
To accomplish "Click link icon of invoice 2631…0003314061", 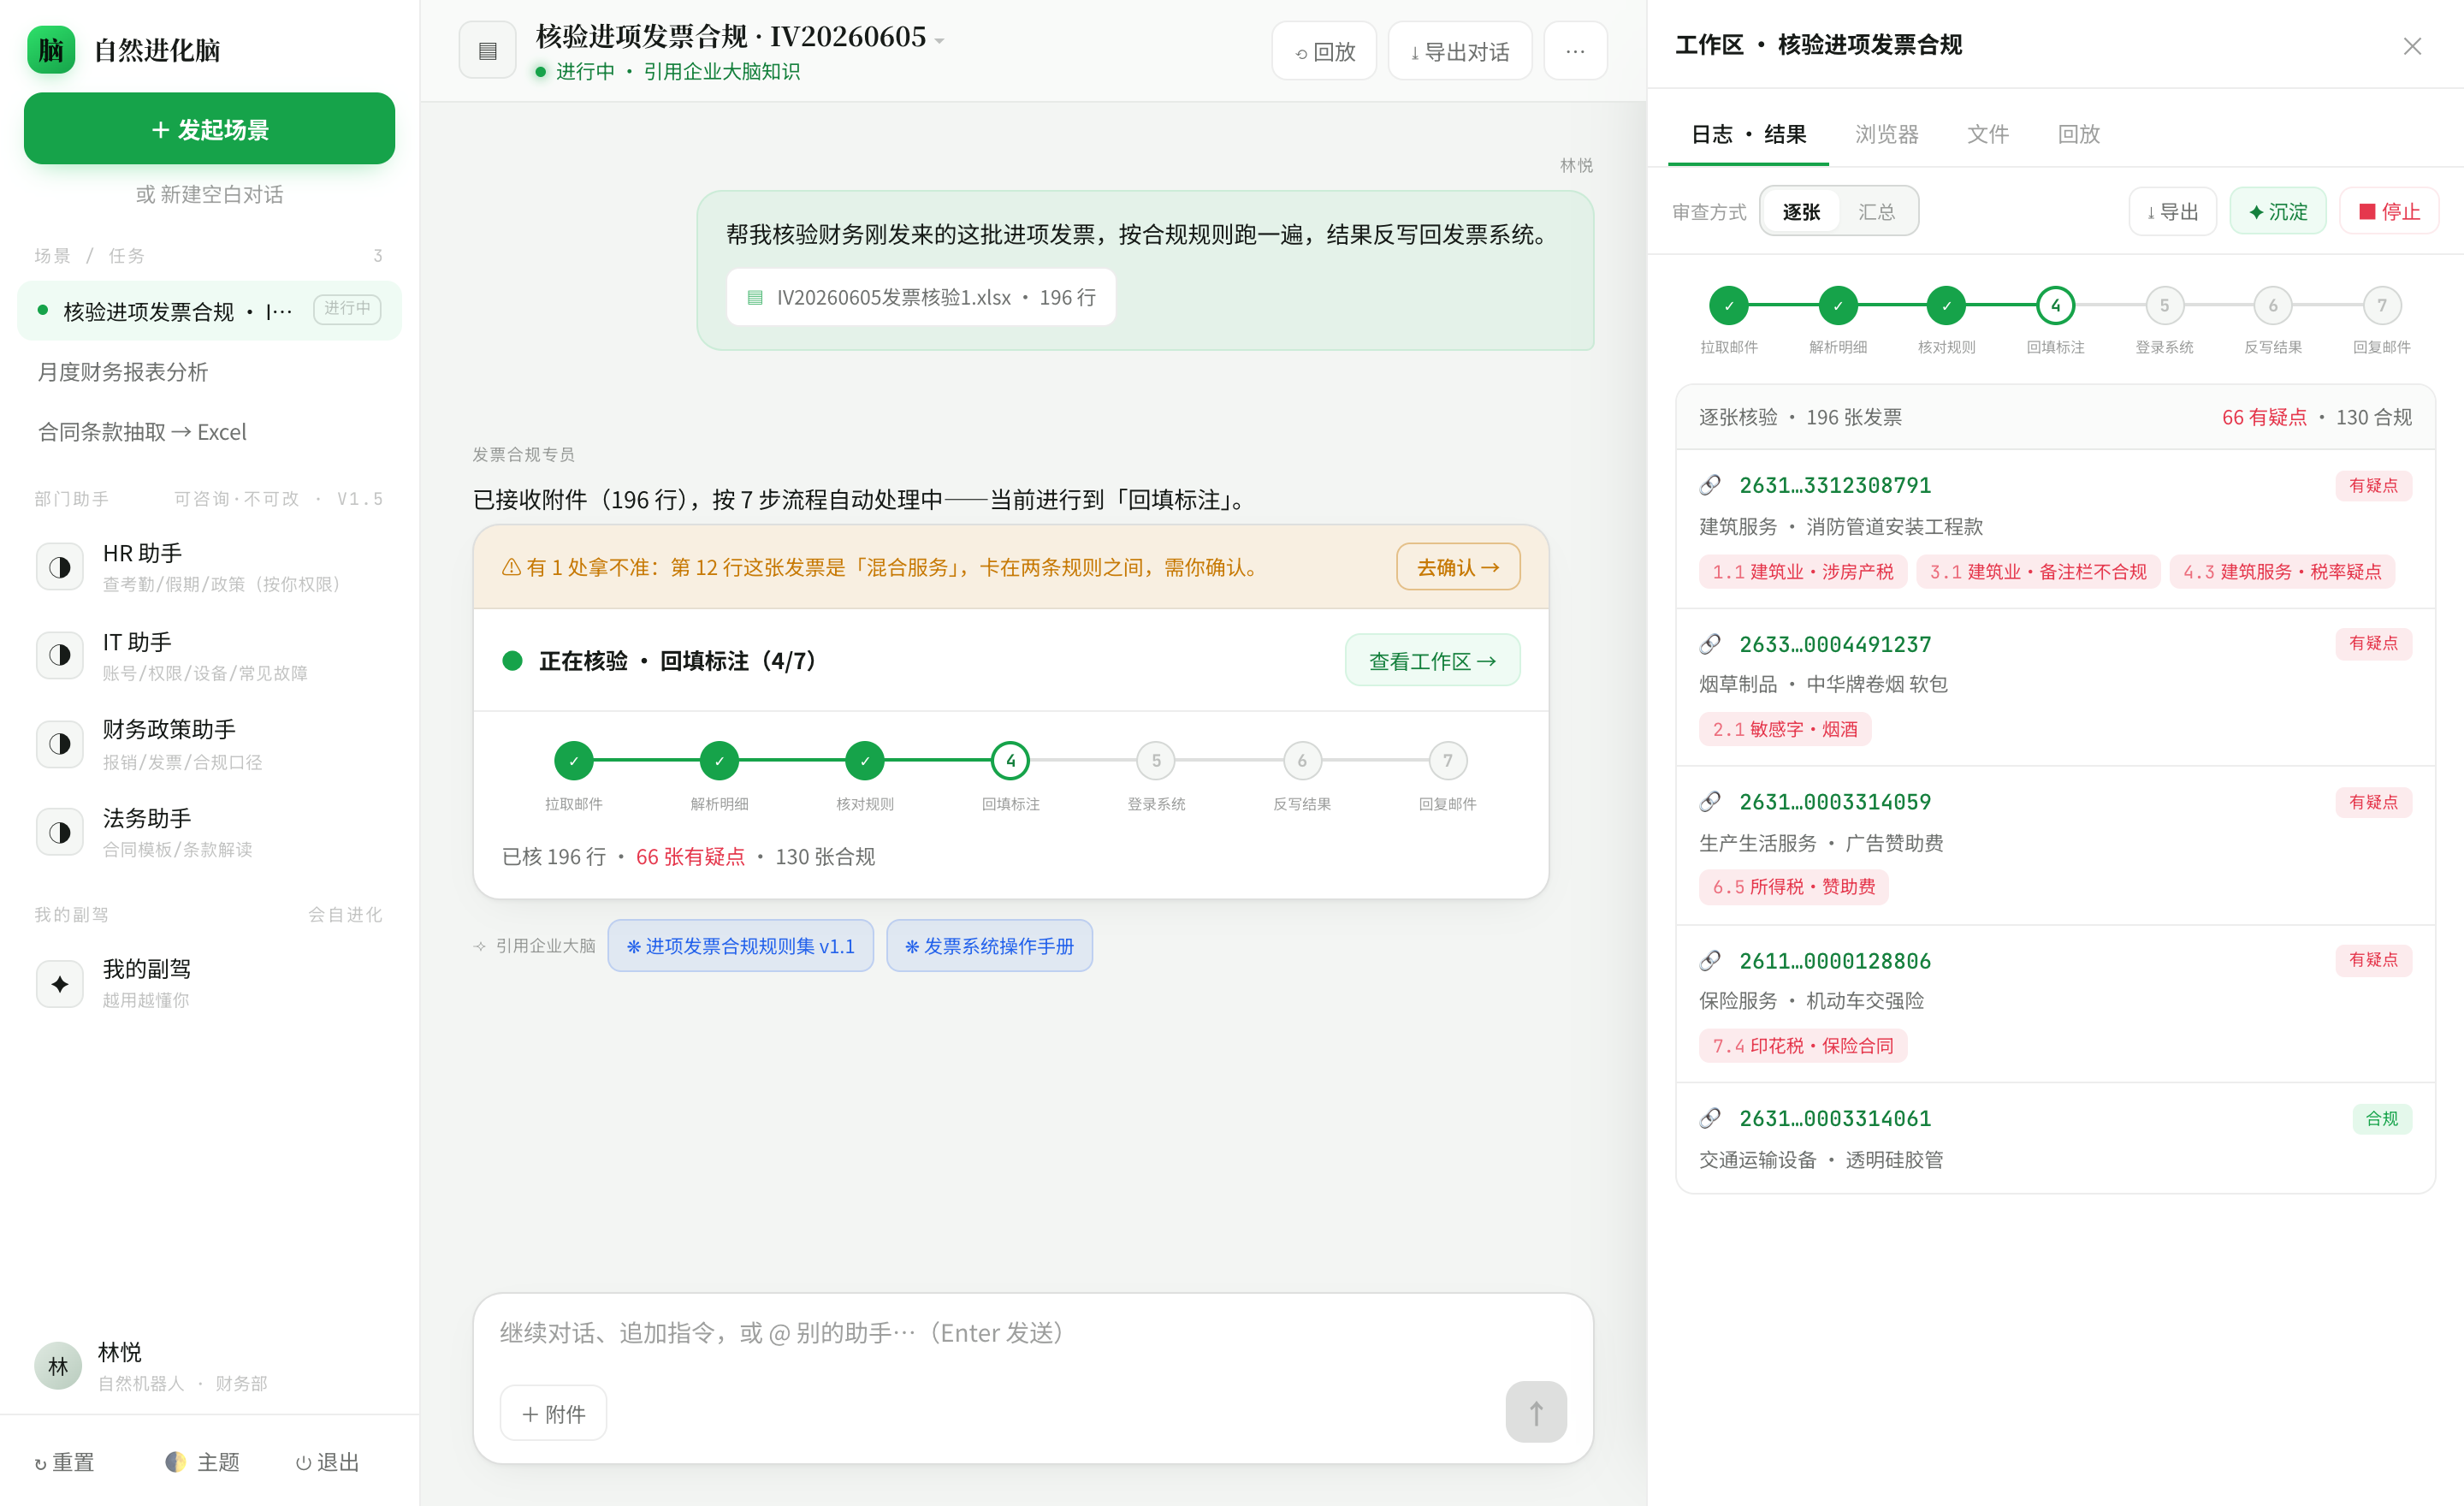I will (x=1710, y=1118).
